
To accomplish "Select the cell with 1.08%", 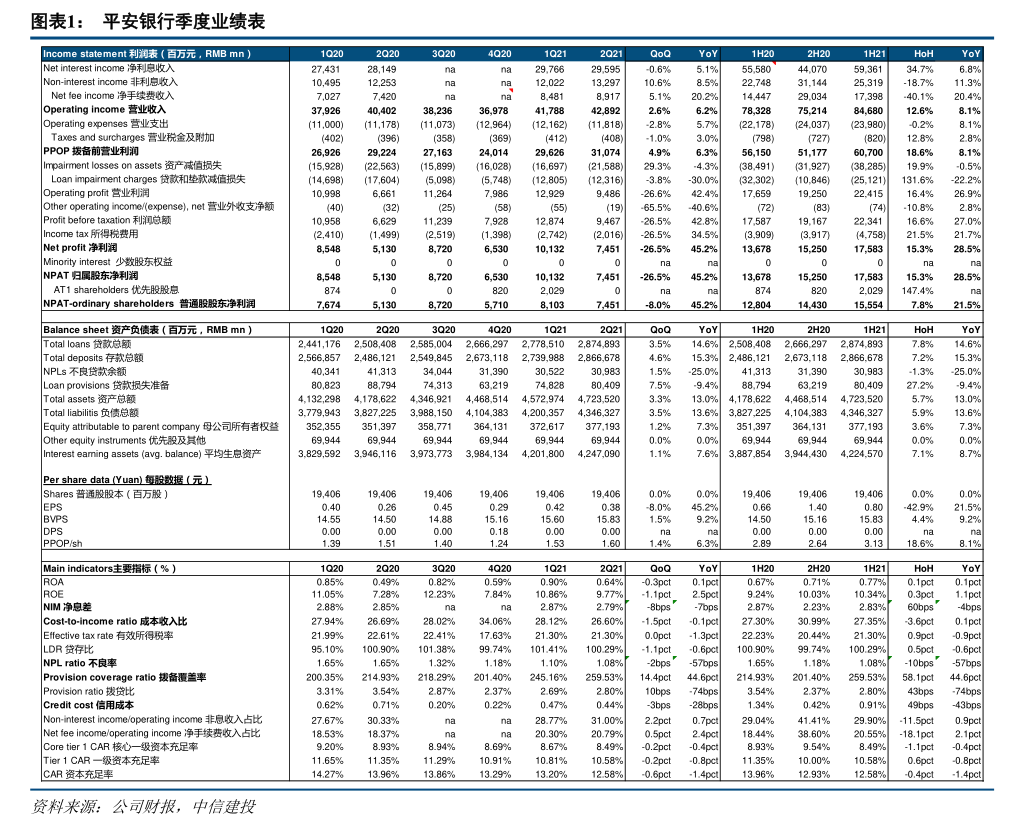I will coord(872,663).
